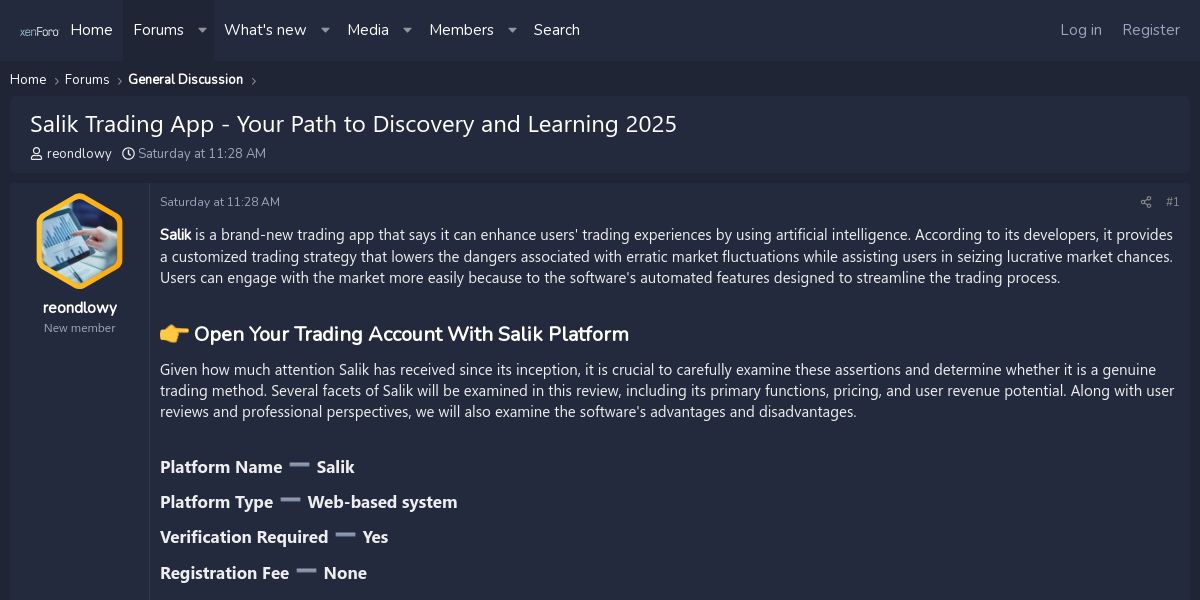Click the Log in link
This screenshot has width=1200, height=600.
pyautogui.click(x=1081, y=30)
